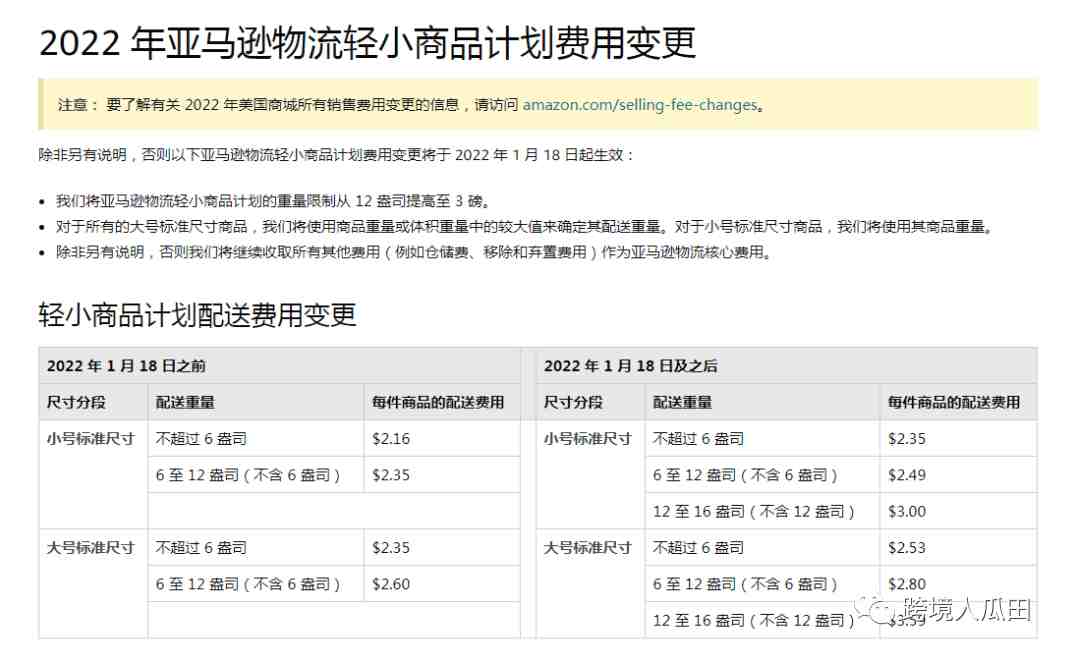This screenshot has width=1066, height=656.
Task: Click the notice text starting with "注意："
Action: (x=411, y=105)
